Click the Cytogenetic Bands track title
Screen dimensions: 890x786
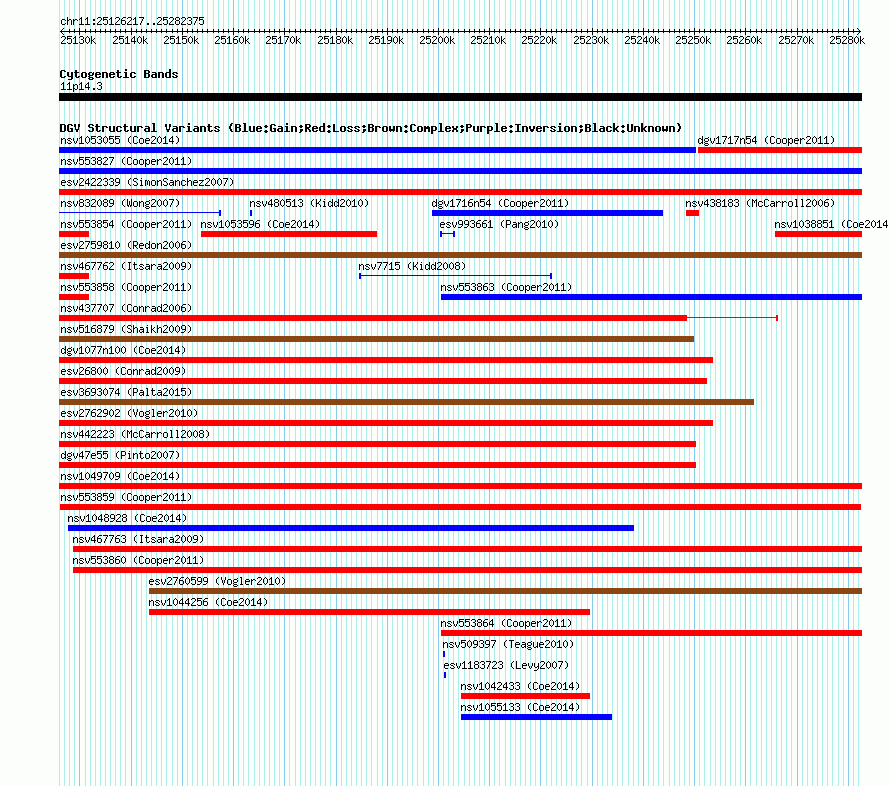(x=119, y=74)
